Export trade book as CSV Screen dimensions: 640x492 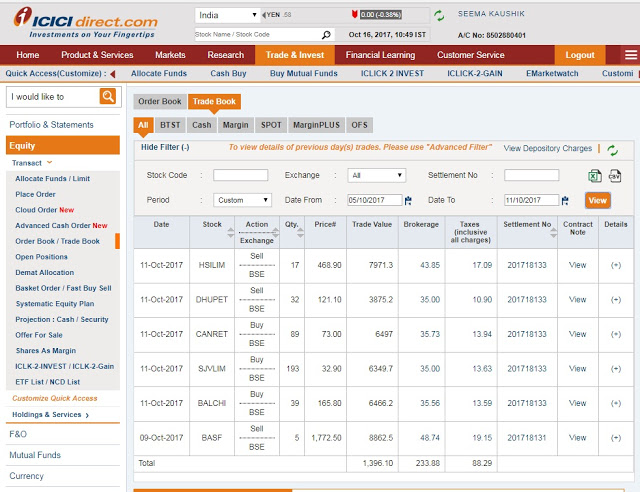coord(615,176)
